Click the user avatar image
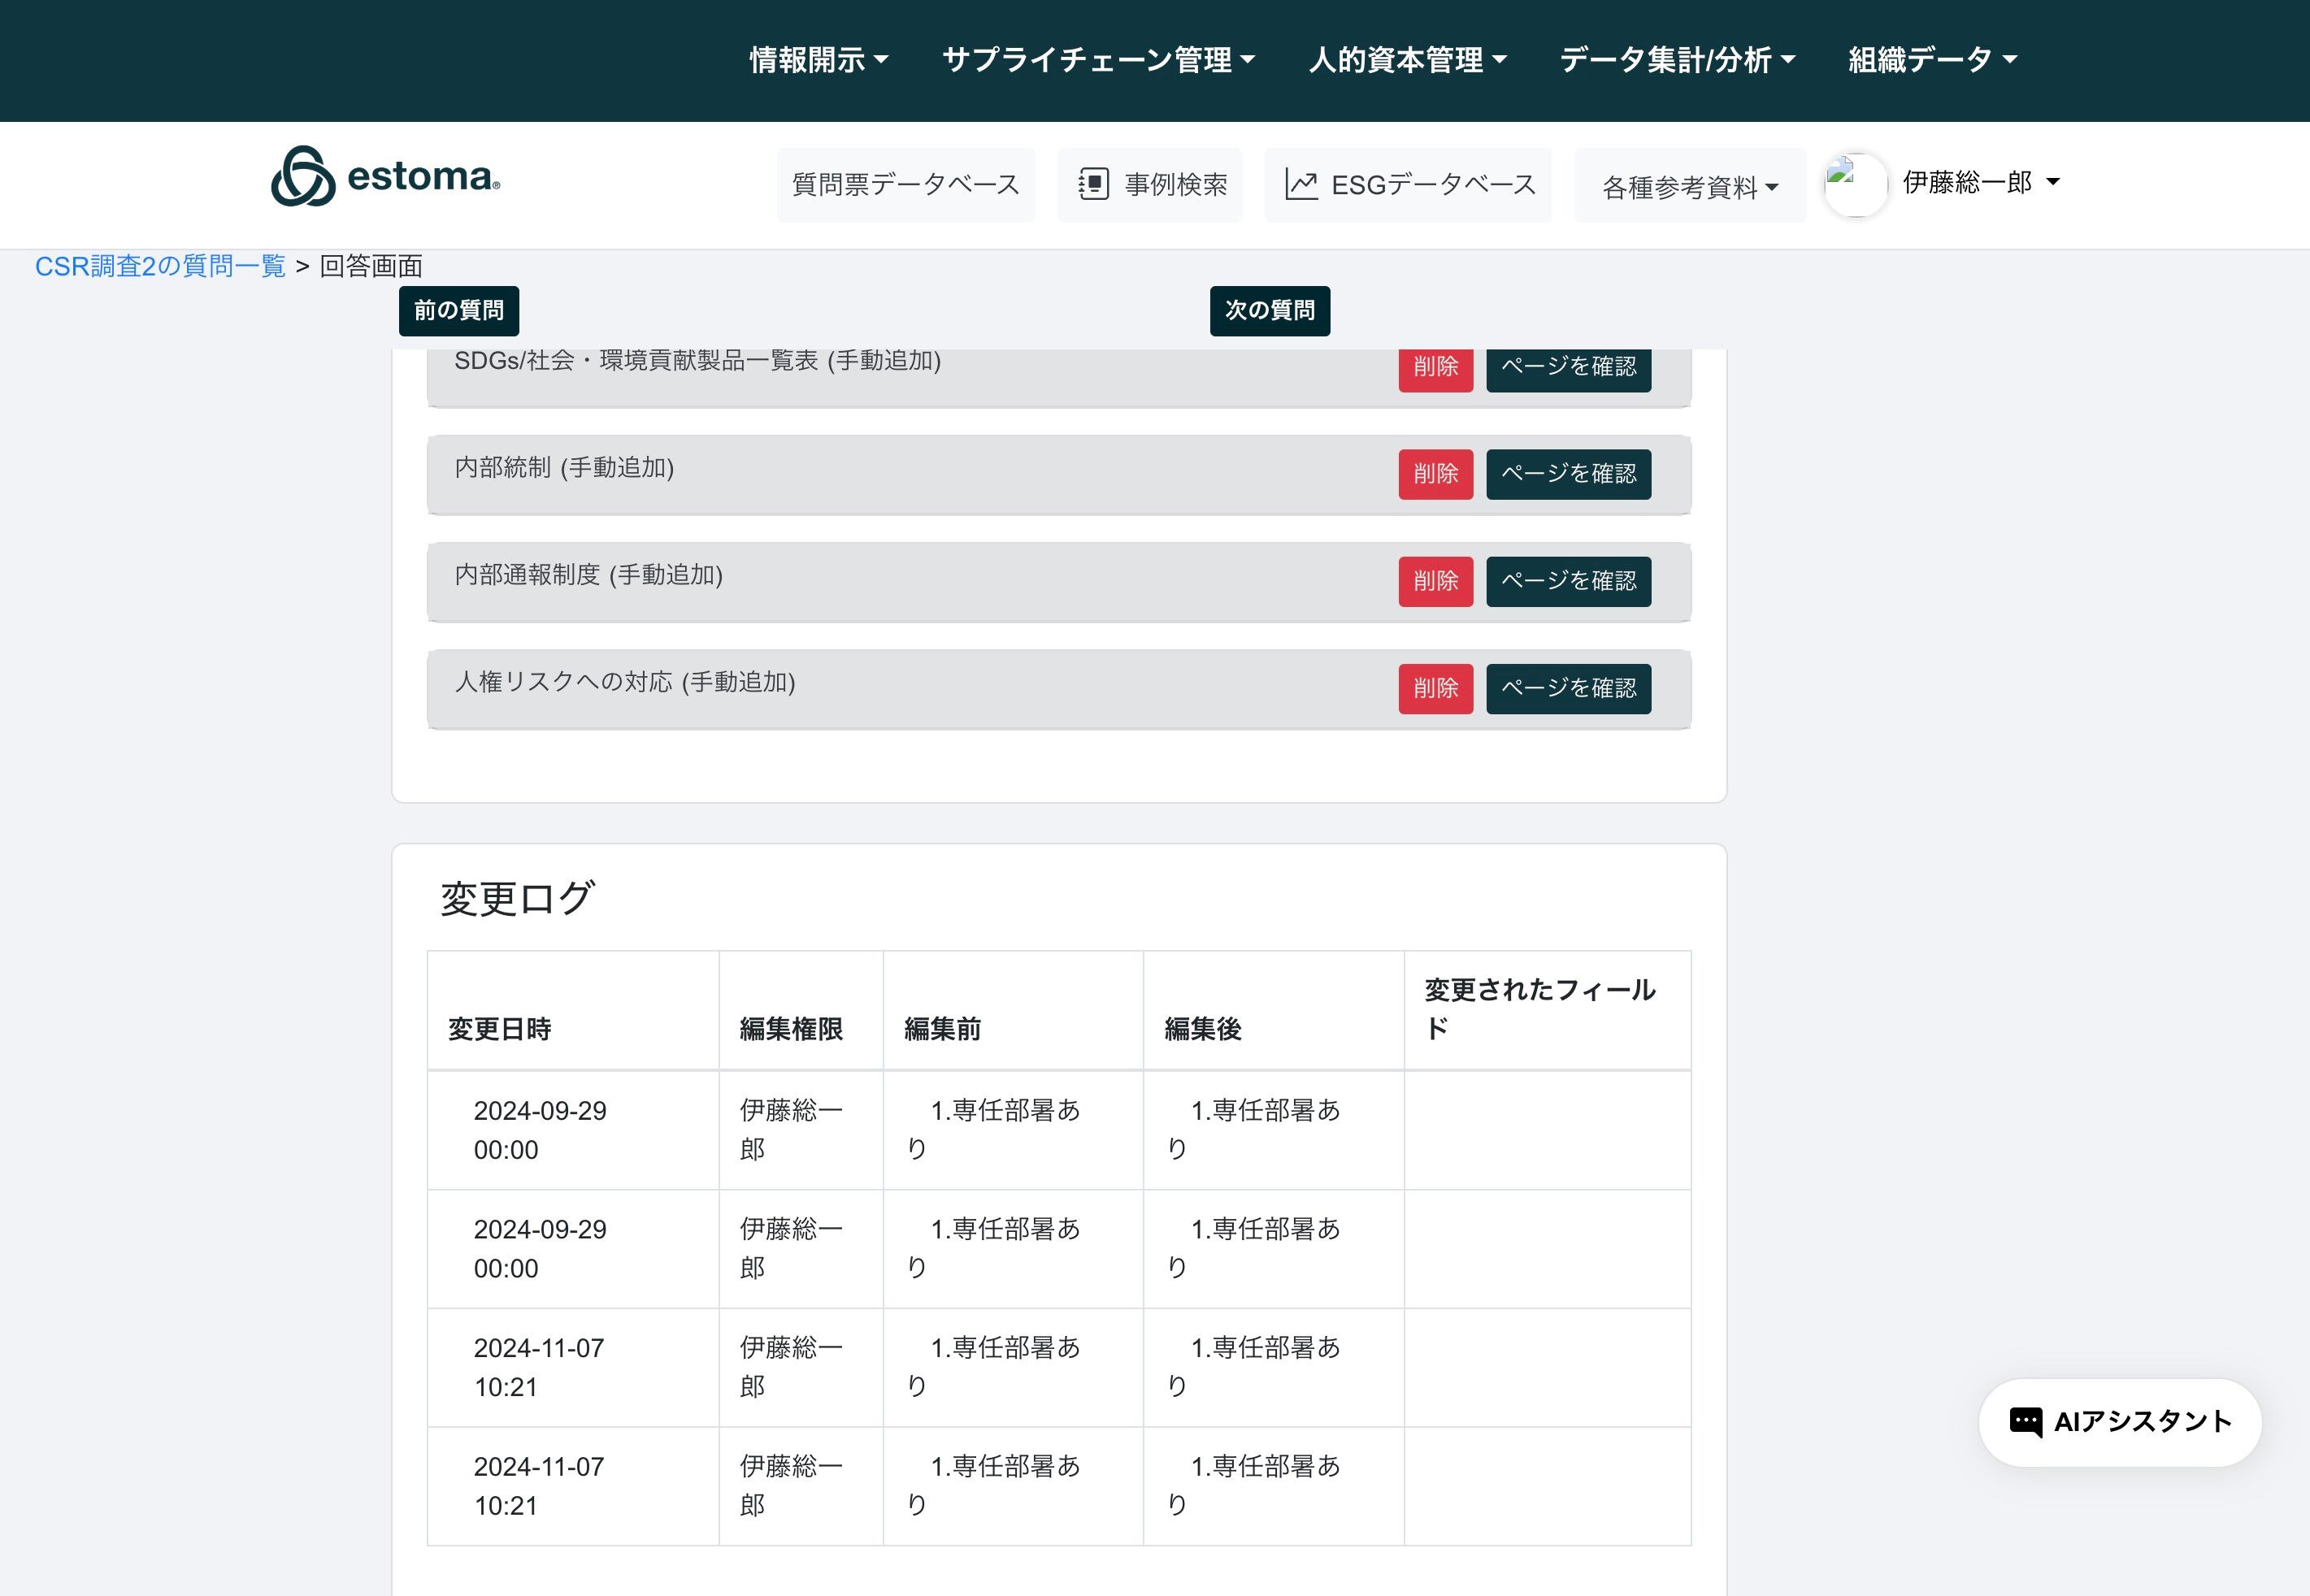Viewport: 2310px width, 1596px height. (x=1855, y=184)
